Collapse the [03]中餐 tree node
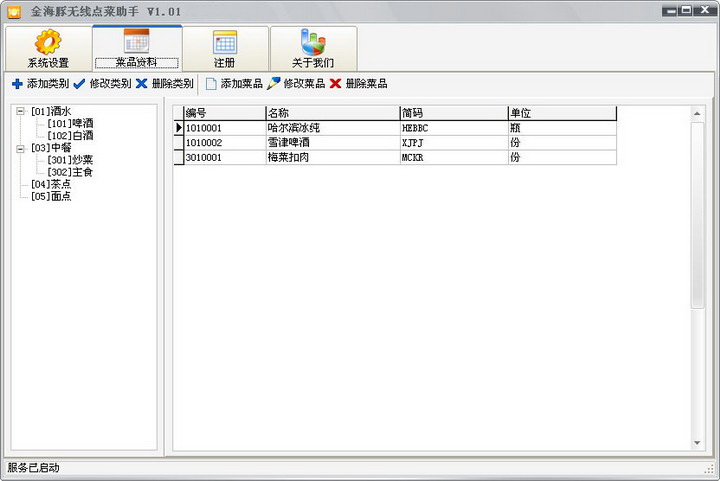 pyautogui.click(x=20, y=148)
